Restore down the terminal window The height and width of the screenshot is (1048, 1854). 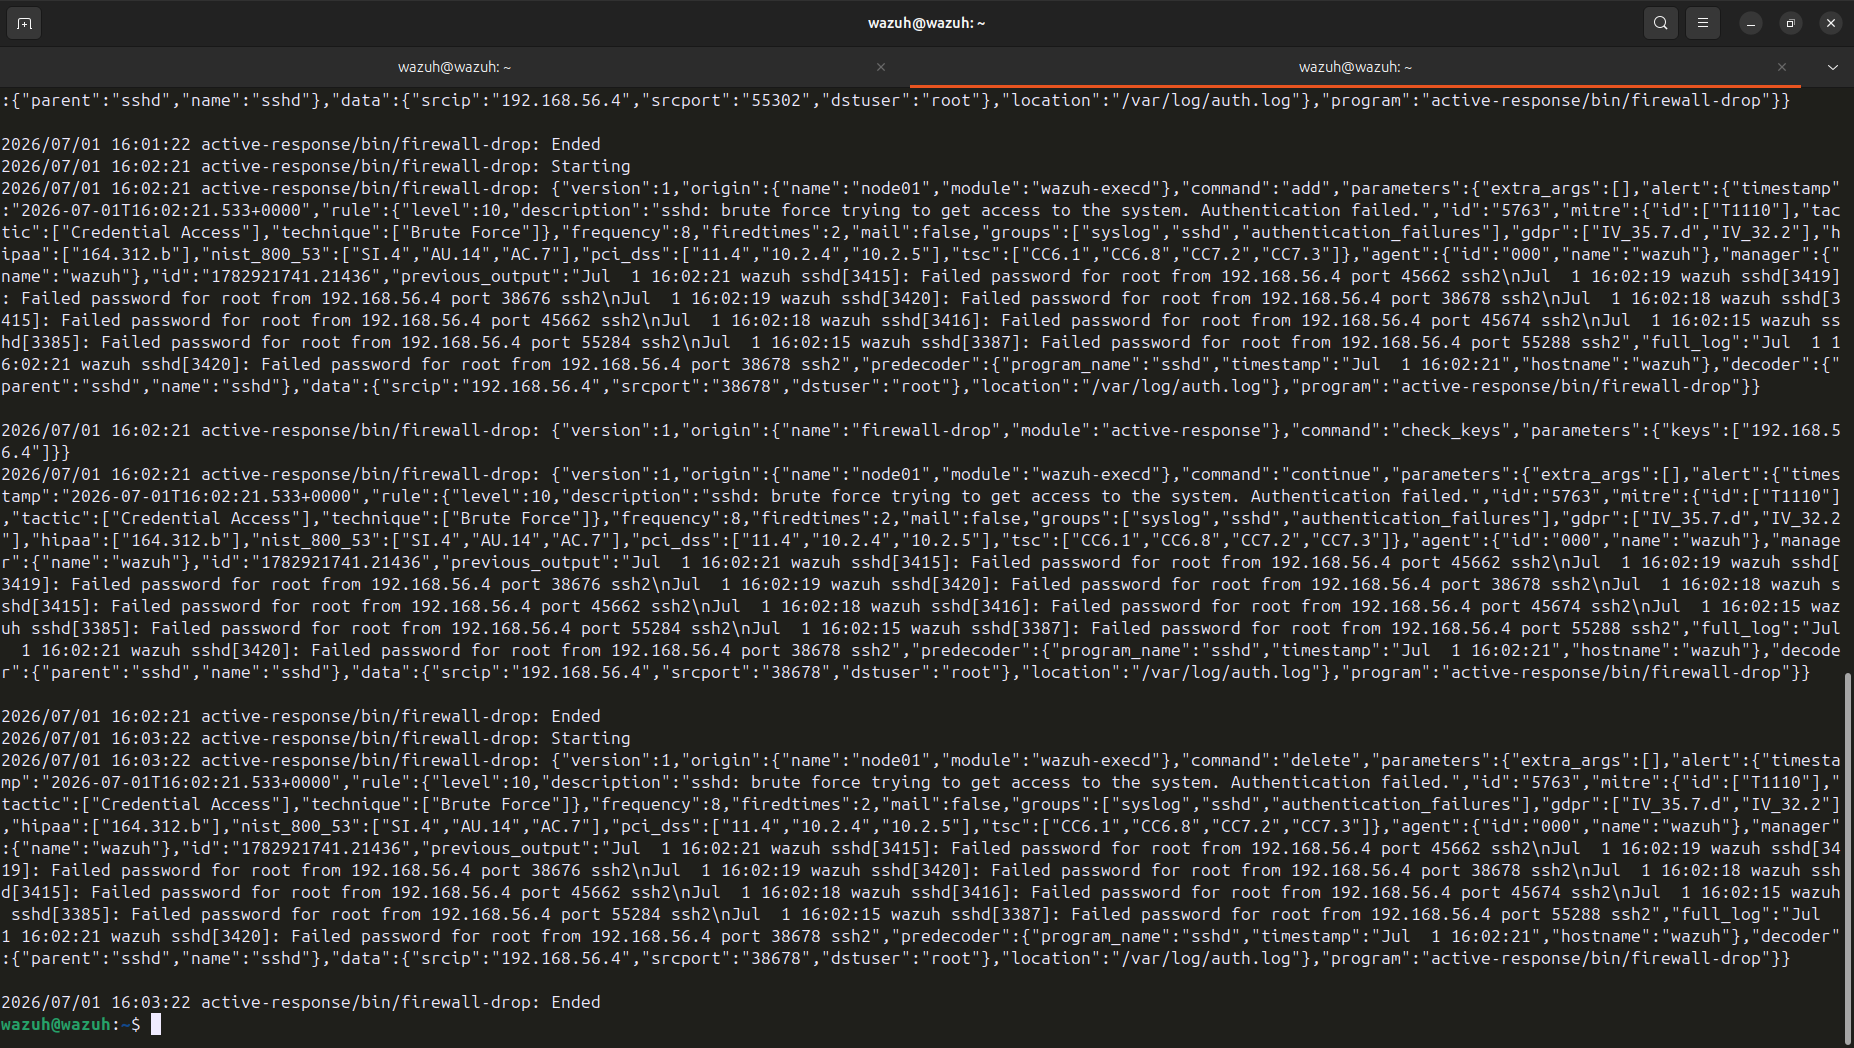1791,23
